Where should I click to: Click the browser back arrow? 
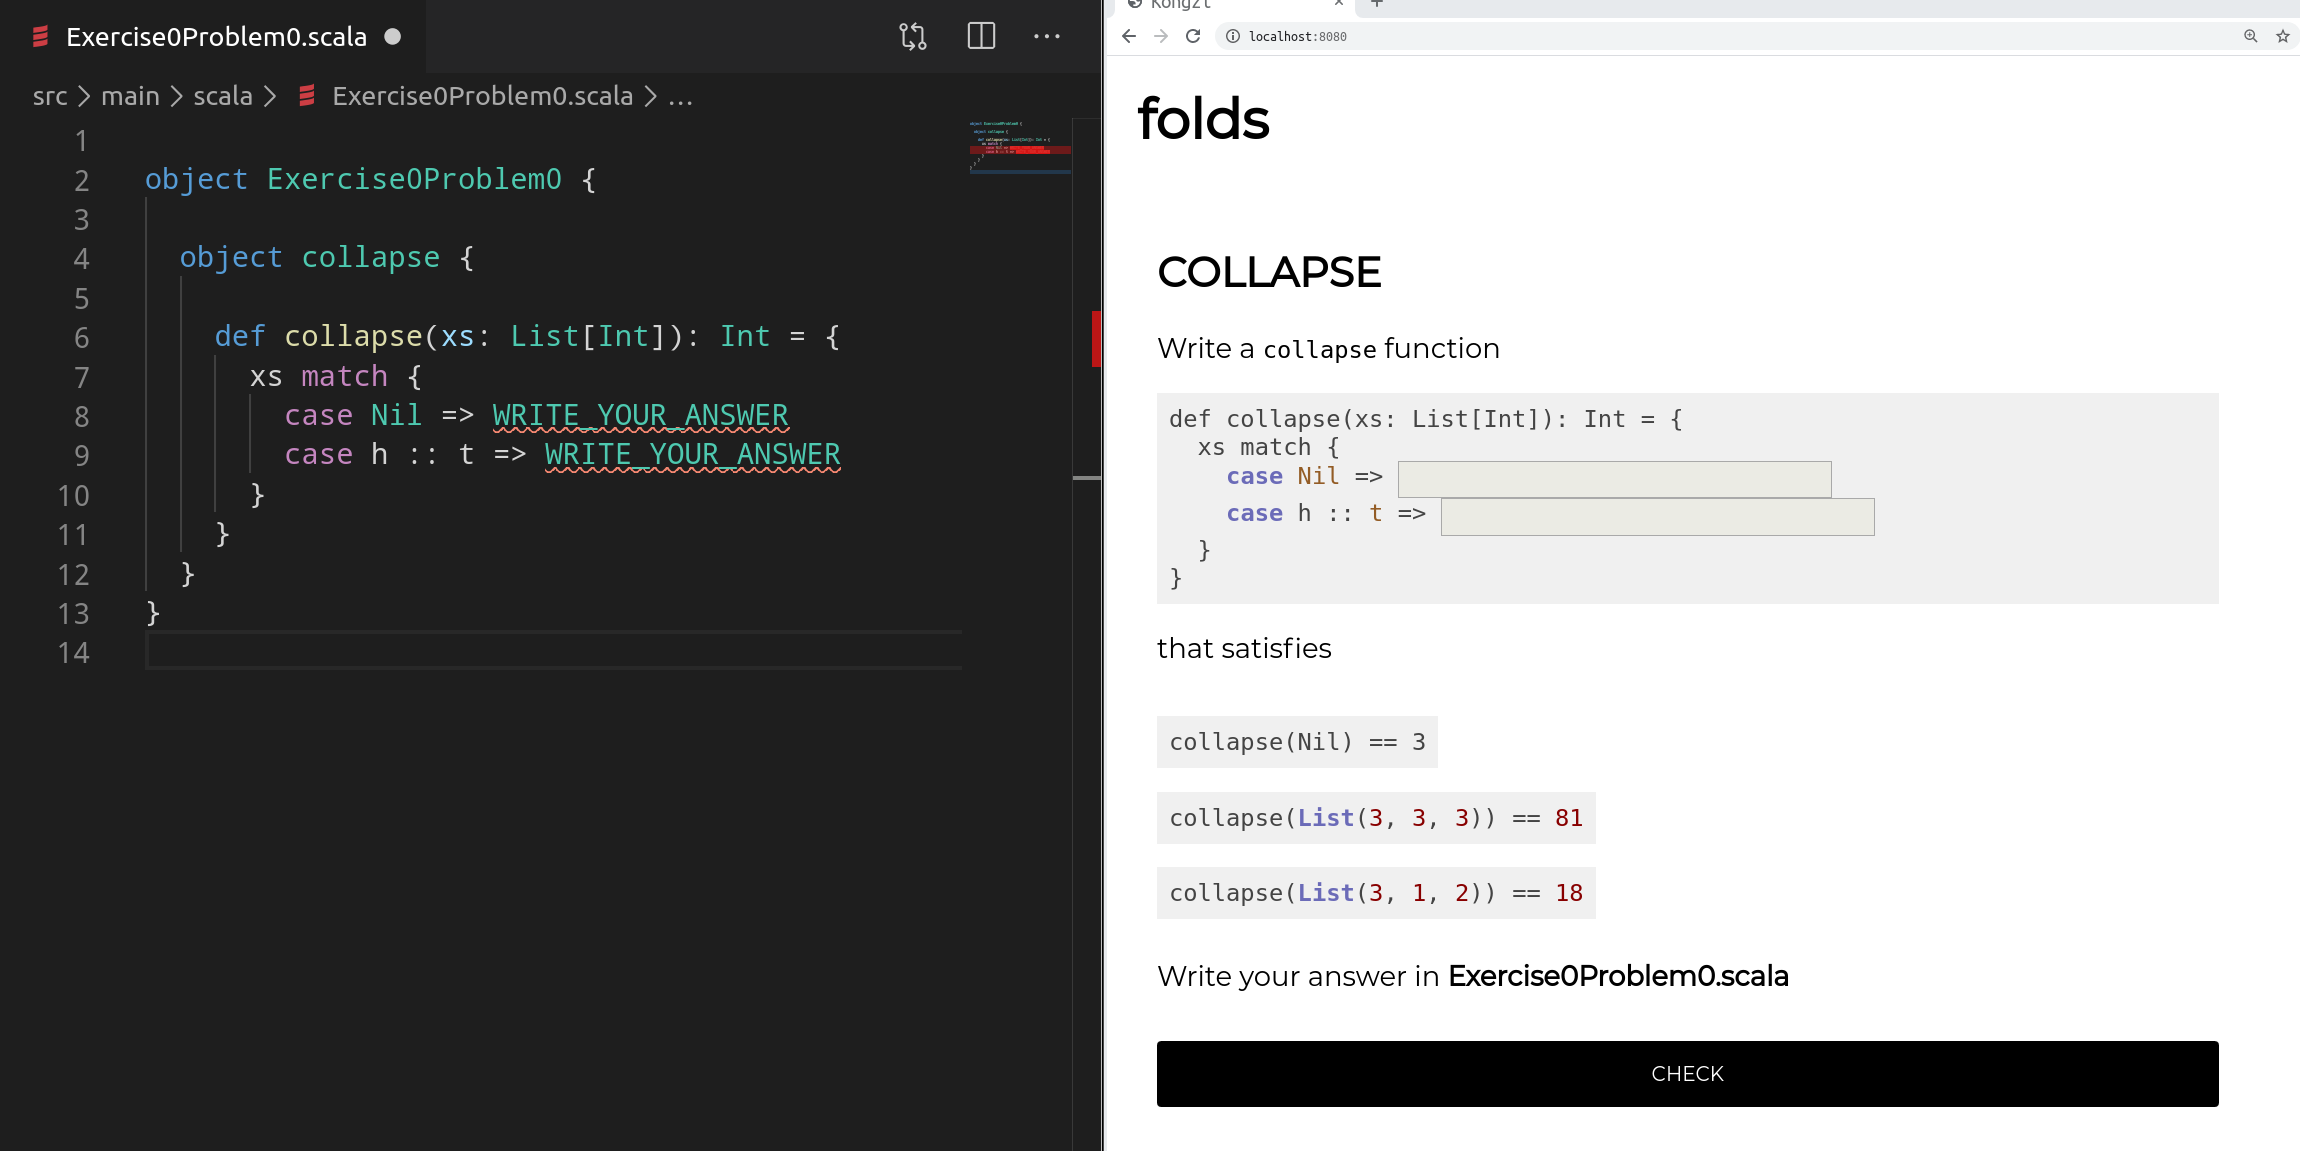[1129, 36]
